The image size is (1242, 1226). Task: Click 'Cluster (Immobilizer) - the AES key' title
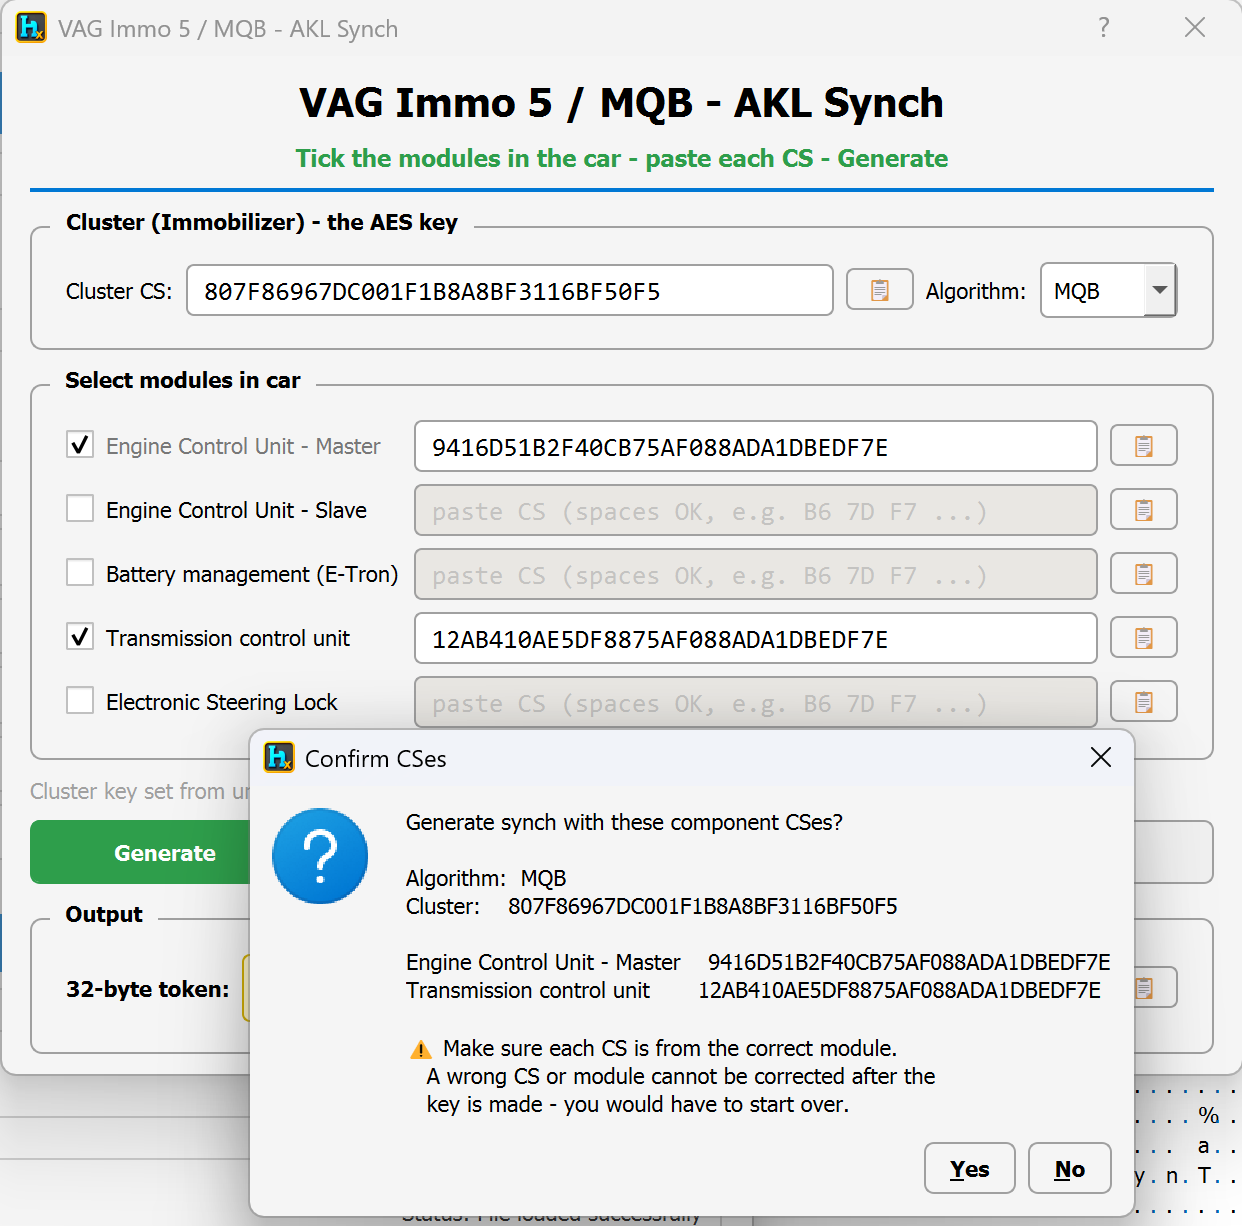(x=262, y=222)
